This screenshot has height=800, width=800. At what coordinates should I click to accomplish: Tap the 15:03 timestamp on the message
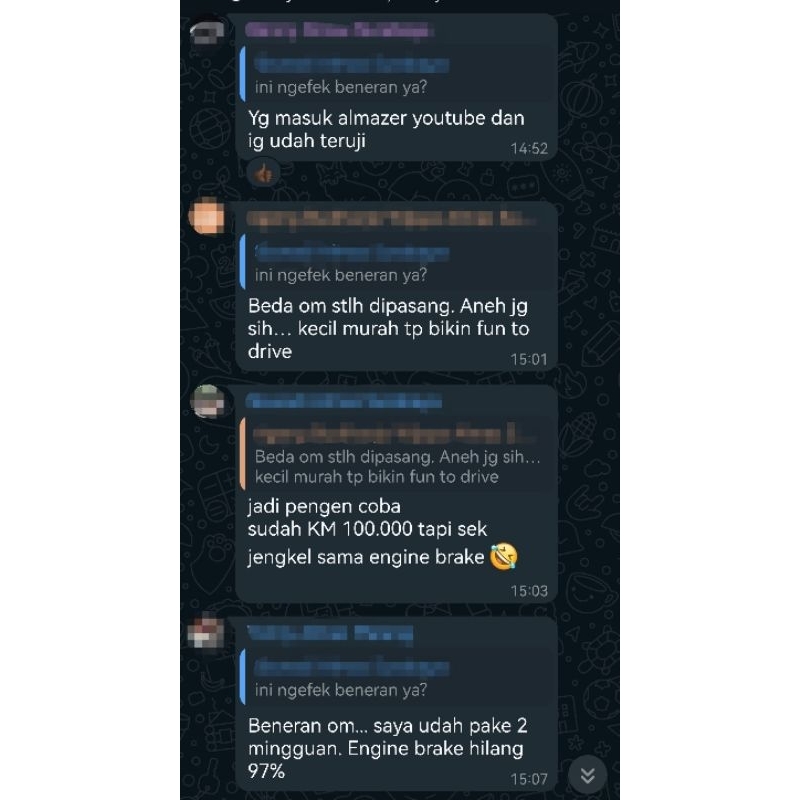(x=529, y=591)
